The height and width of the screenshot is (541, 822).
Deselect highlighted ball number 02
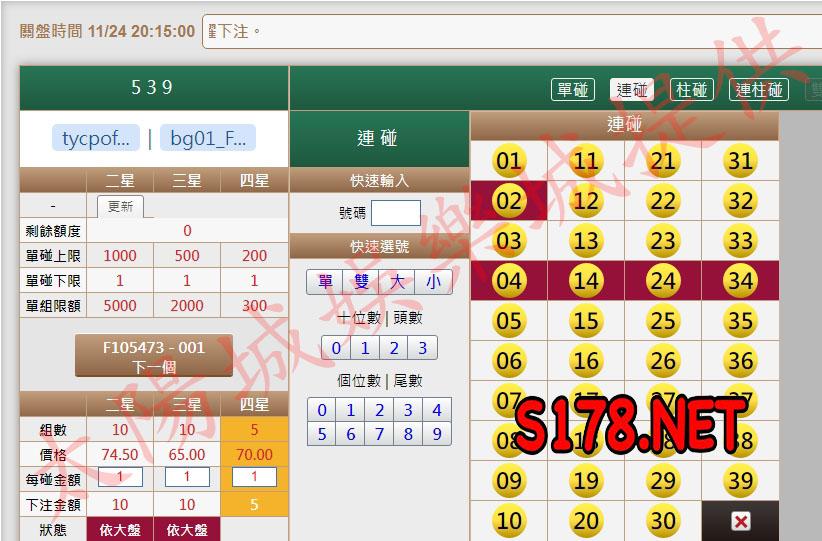point(509,201)
